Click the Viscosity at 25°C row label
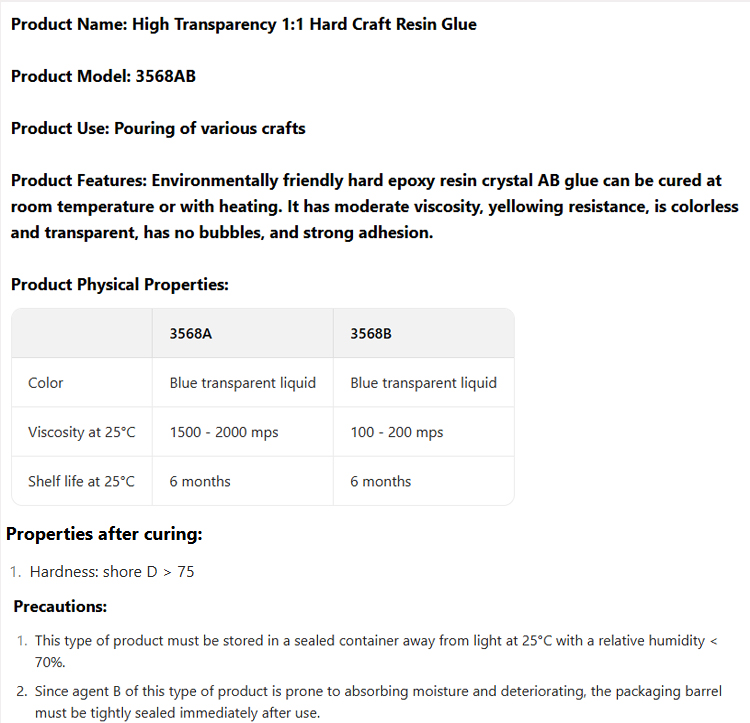750x723 pixels. pos(82,432)
